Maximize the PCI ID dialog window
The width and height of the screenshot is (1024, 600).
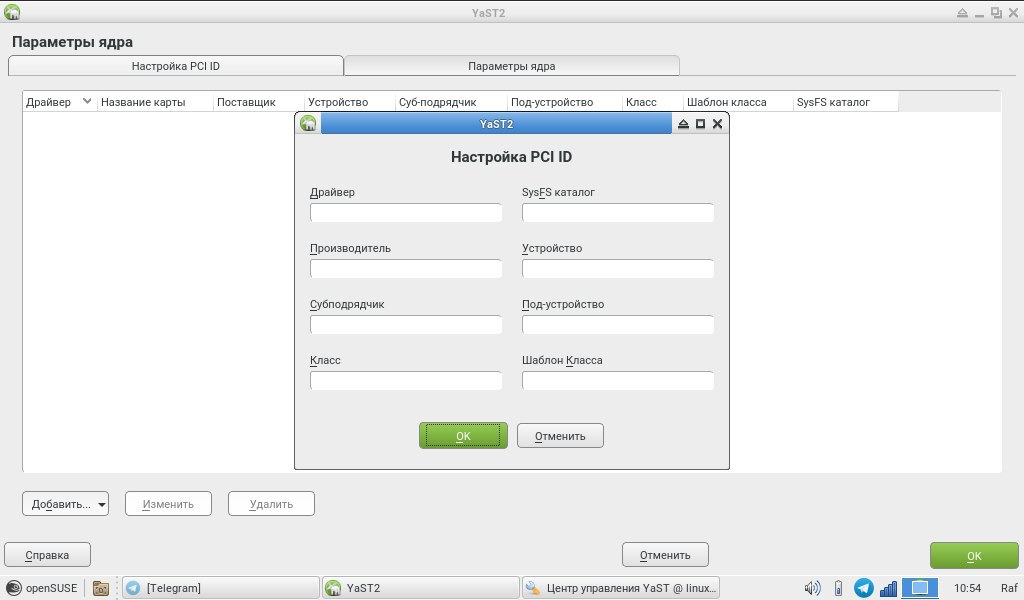tap(700, 123)
